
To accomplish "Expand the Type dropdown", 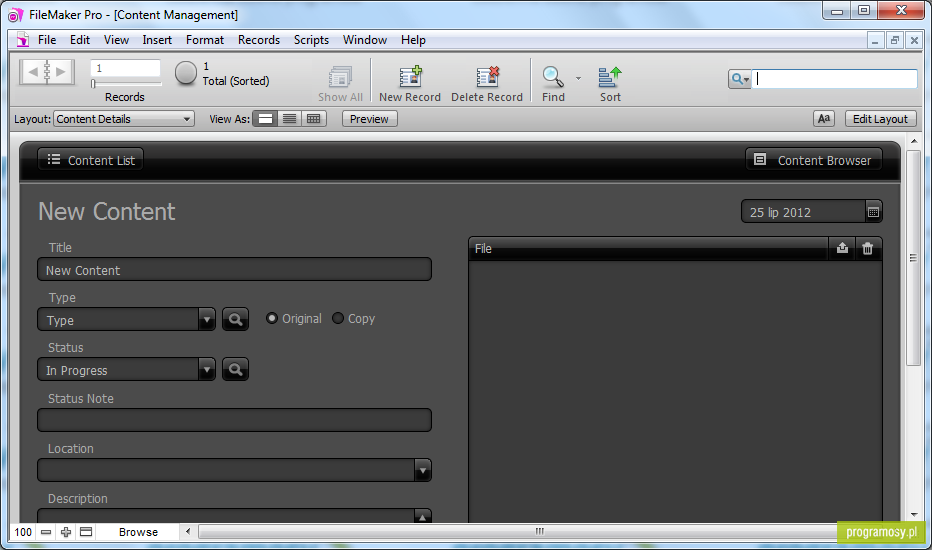I will (206, 320).
